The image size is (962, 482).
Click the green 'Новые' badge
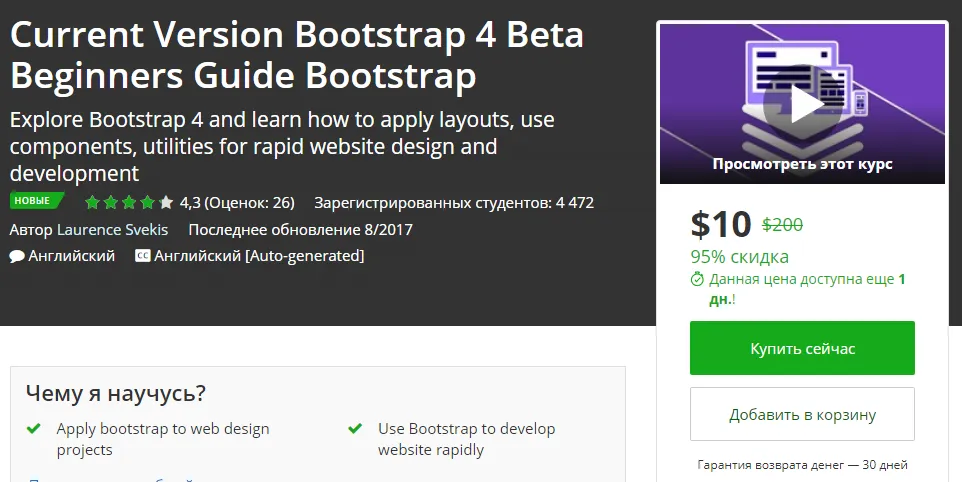point(35,201)
